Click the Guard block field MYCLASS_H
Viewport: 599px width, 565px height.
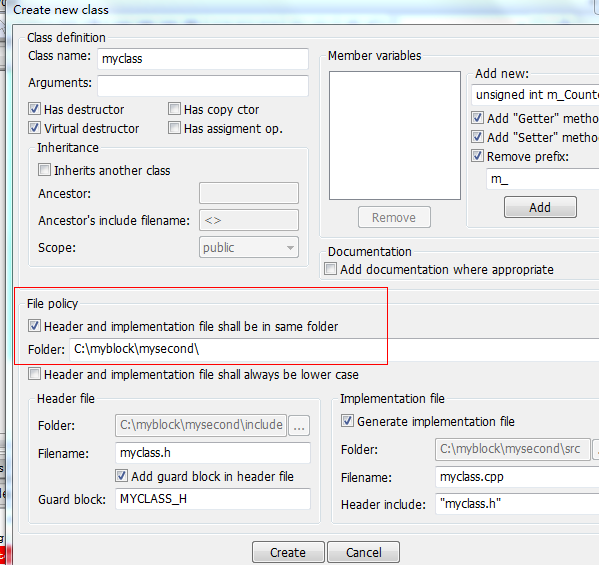[213, 499]
